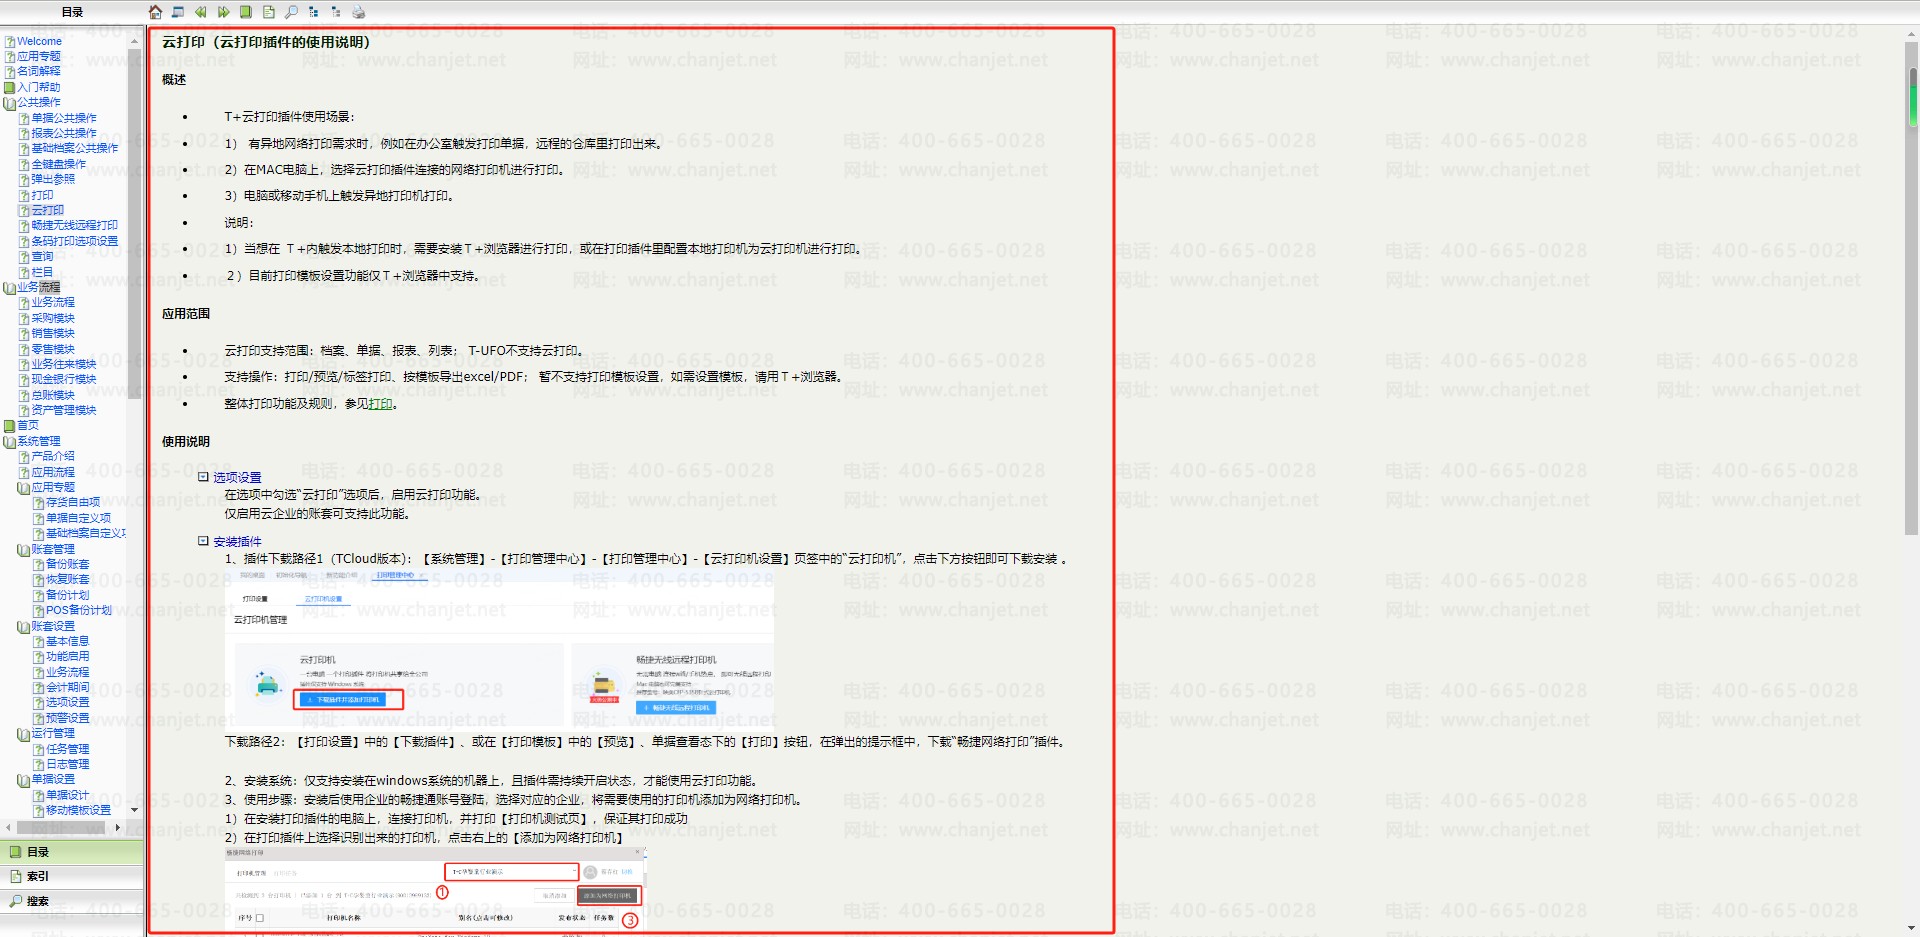Image resolution: width=1920 pixels, height=937 pixels.
Task: Open 会计期间 topic
Action: coord(67,687)
